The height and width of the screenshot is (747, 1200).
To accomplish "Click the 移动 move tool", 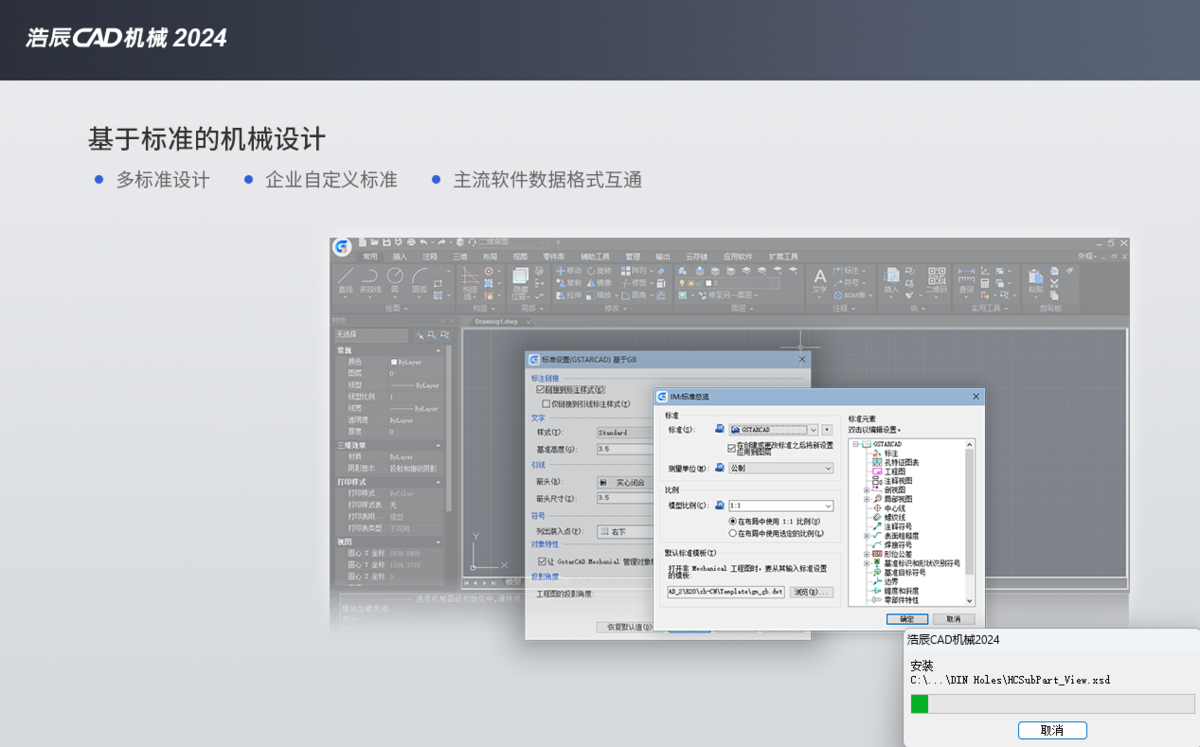I will point(567,270).
